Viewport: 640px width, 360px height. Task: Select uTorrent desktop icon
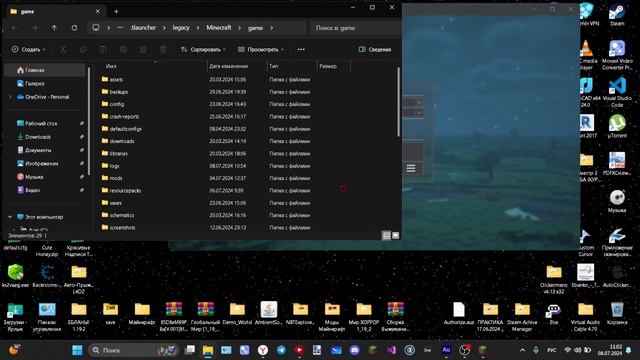(x=617, y=127)
